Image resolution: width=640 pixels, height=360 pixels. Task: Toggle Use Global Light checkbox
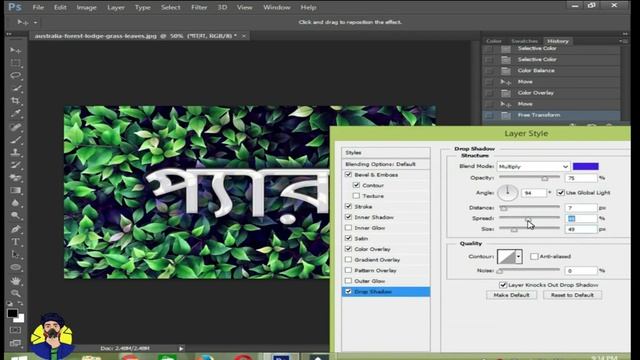[x=560, y=192]
